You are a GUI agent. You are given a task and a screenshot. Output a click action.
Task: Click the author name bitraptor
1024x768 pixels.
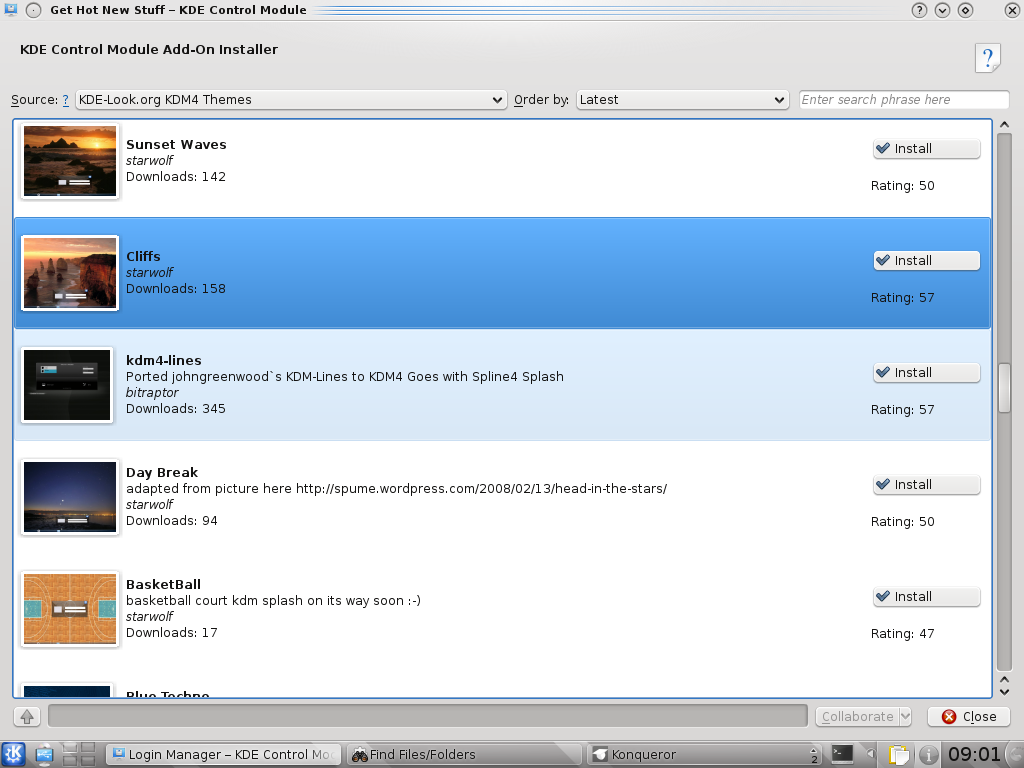coord(152,392)
